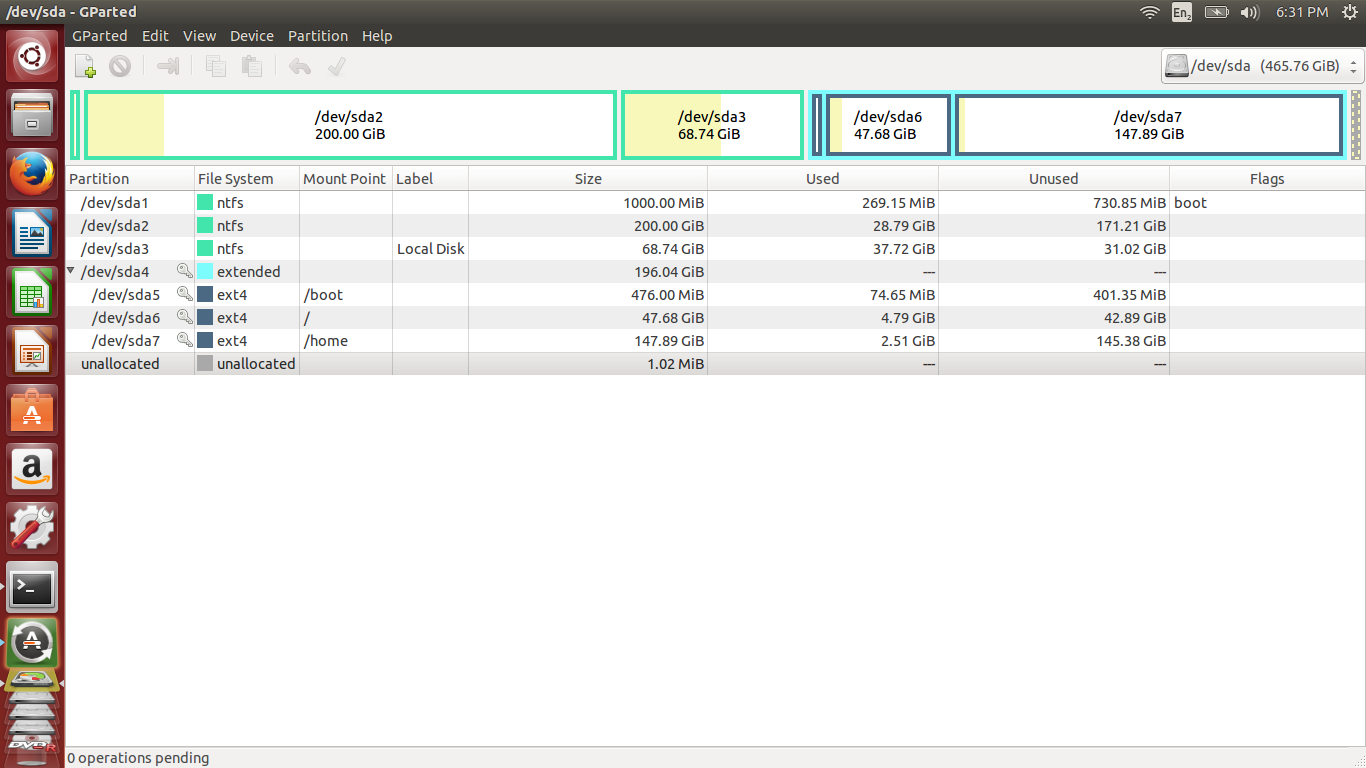1366x768 pixels.
Task: Sort by the Used column header
Action: click(x=823, y=179)
